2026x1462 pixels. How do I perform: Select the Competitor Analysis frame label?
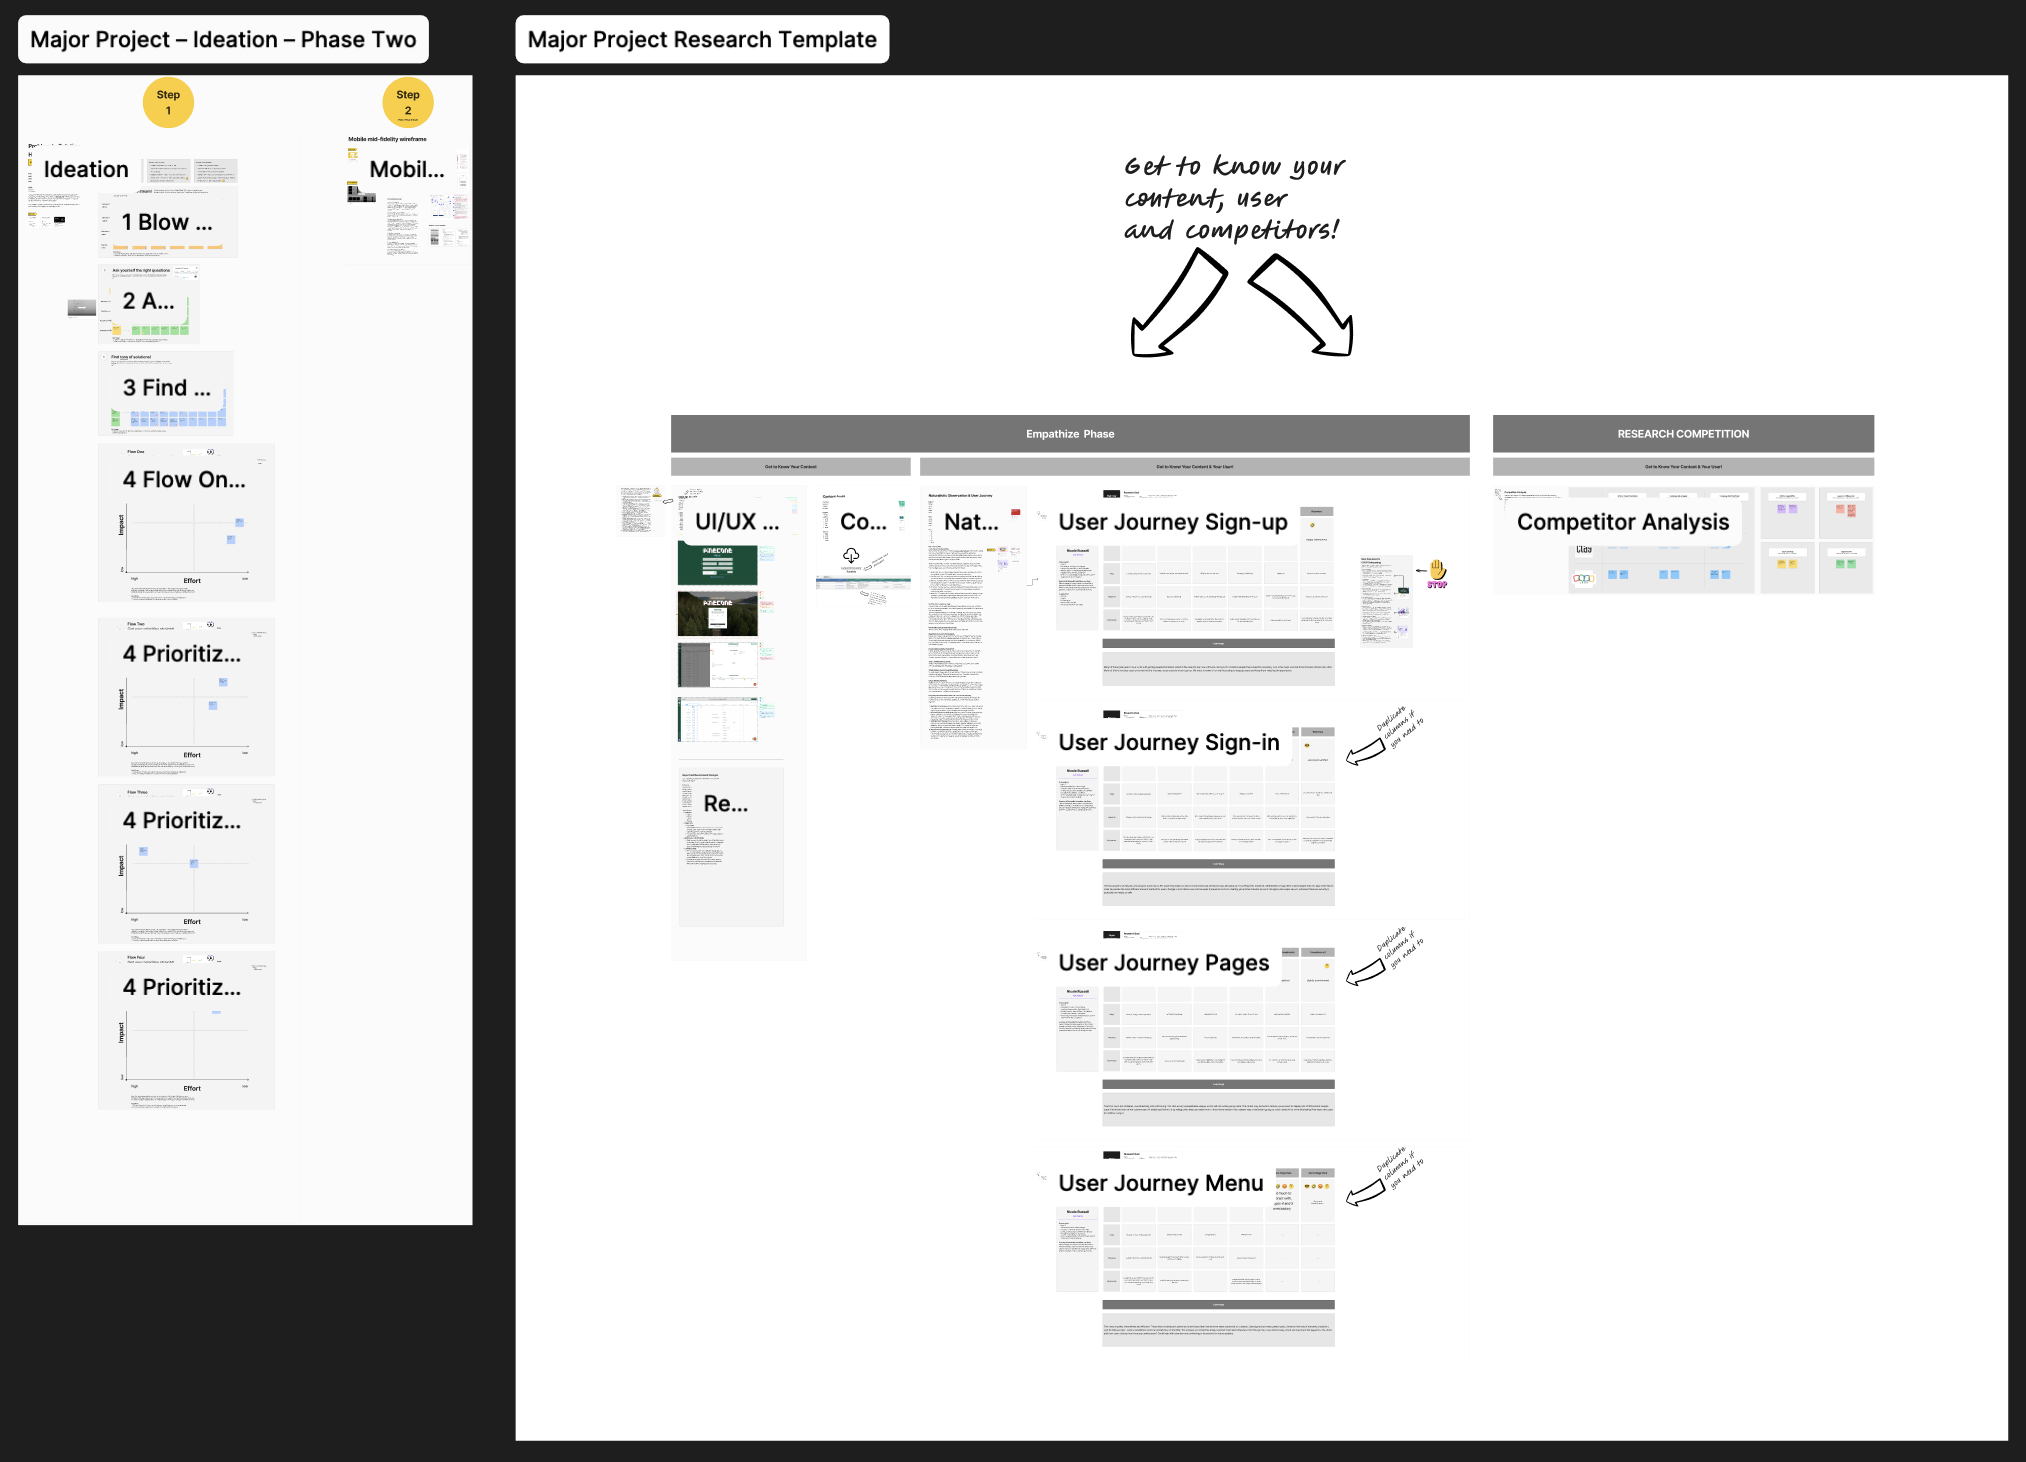[x=1622, y=522]
